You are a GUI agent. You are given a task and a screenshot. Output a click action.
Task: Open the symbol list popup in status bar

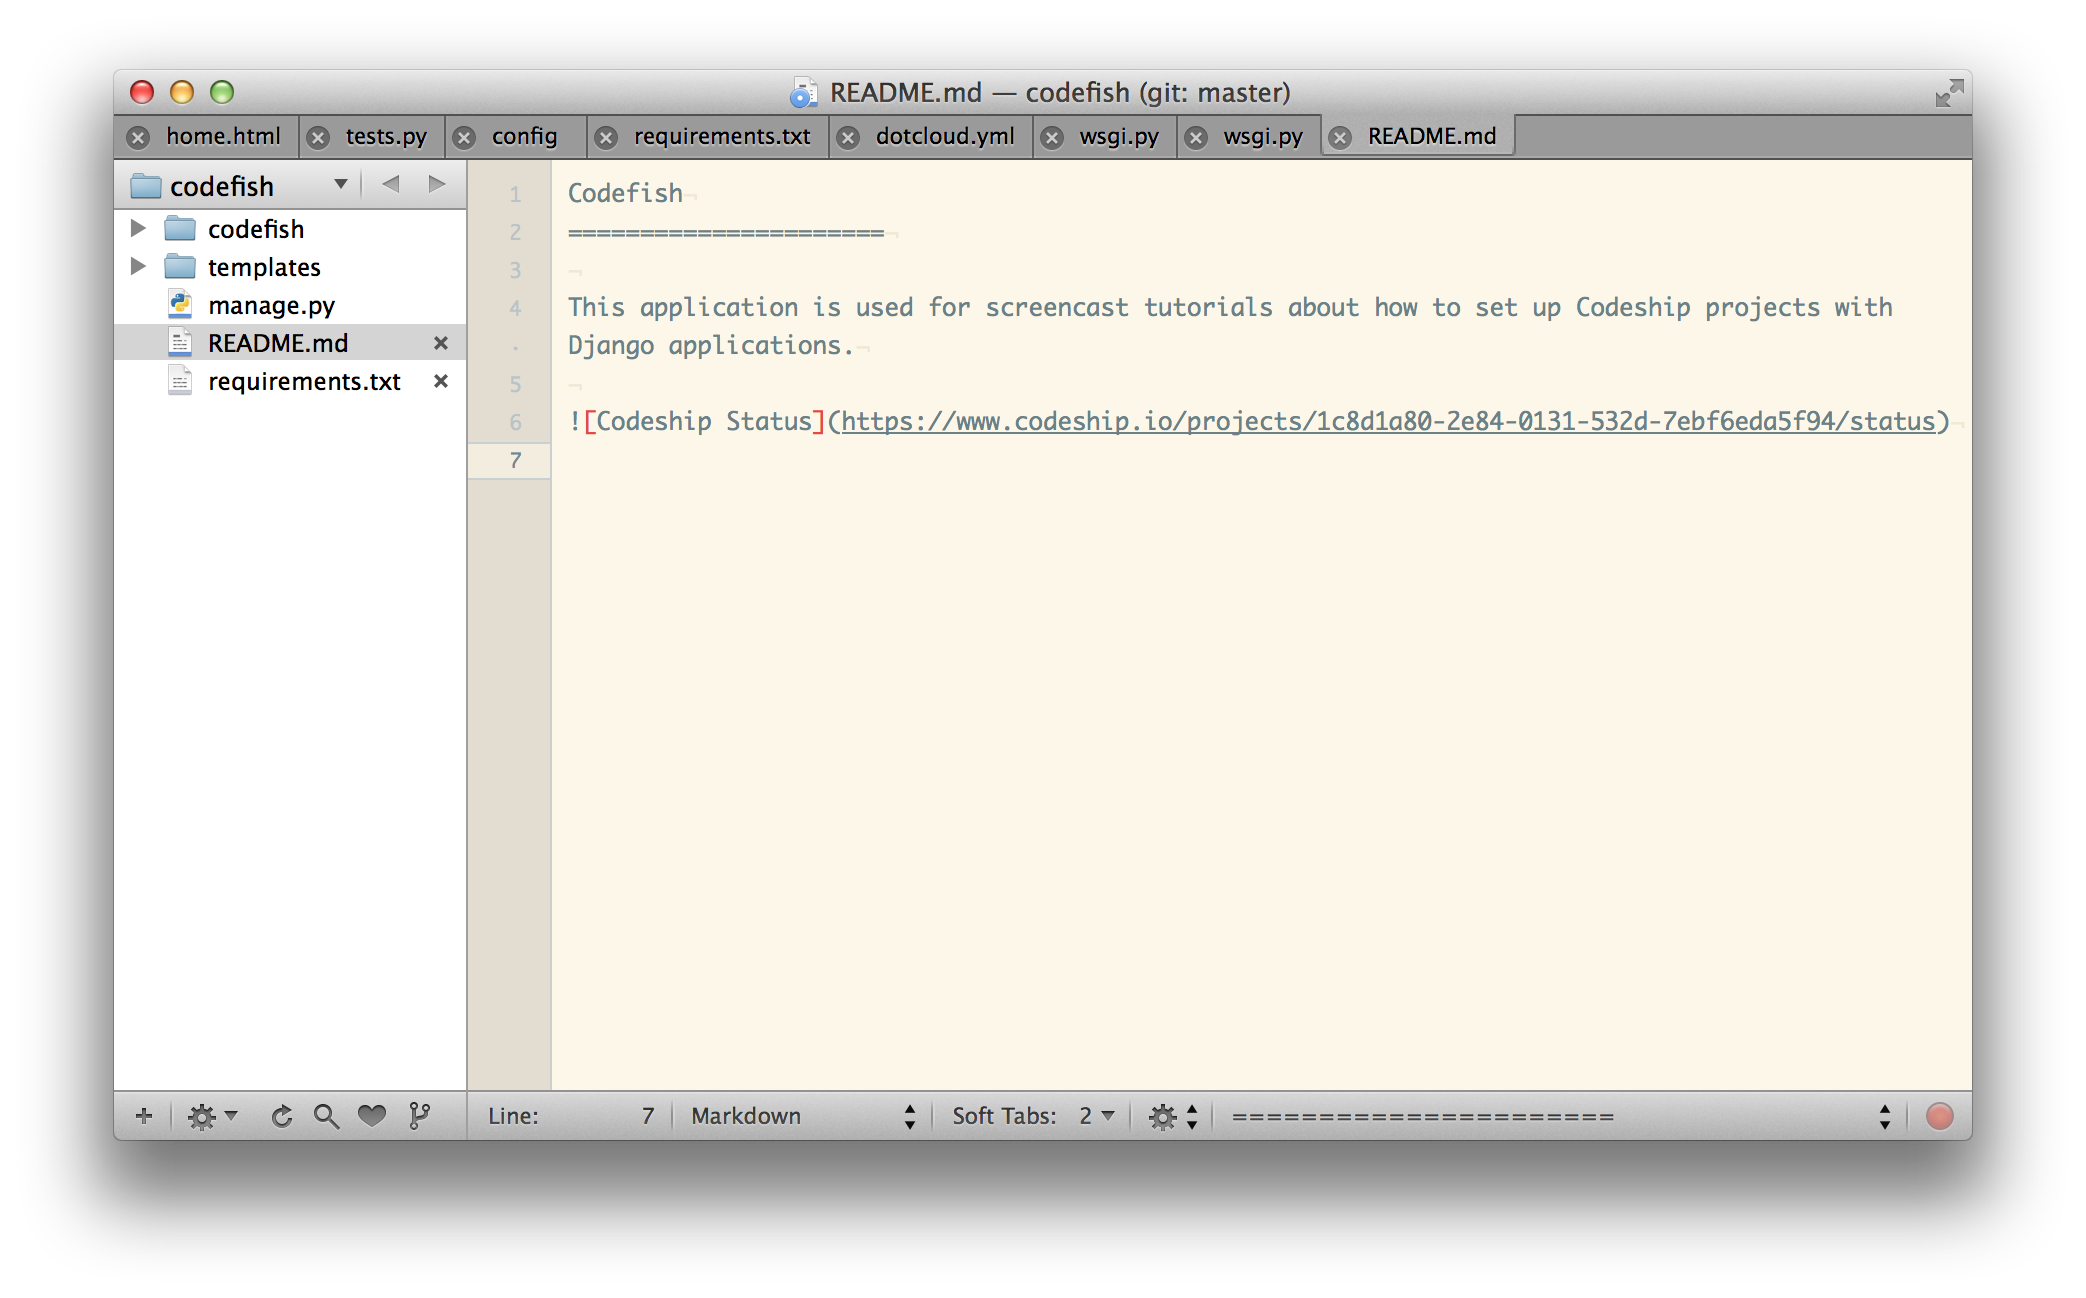(x=1560, y=1116)
